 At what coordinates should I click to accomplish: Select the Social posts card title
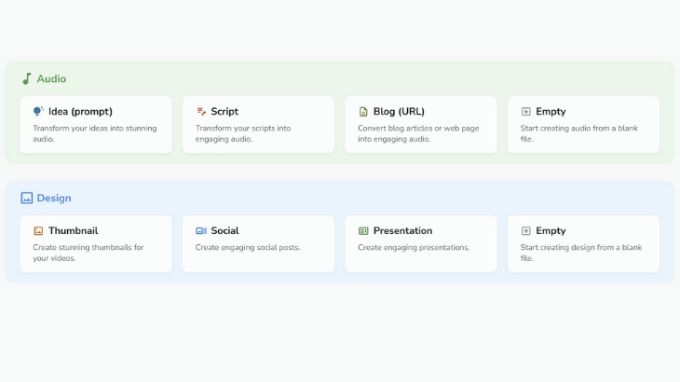click(225, 231)
